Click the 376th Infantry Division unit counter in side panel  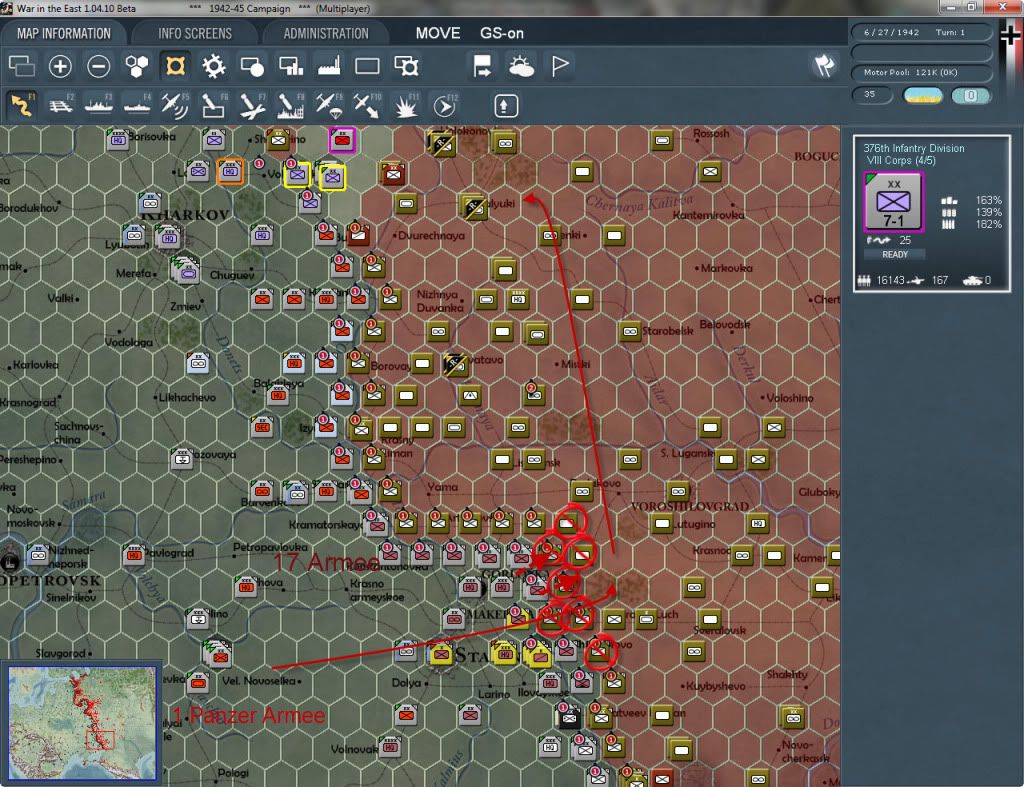tap(893, 202)
